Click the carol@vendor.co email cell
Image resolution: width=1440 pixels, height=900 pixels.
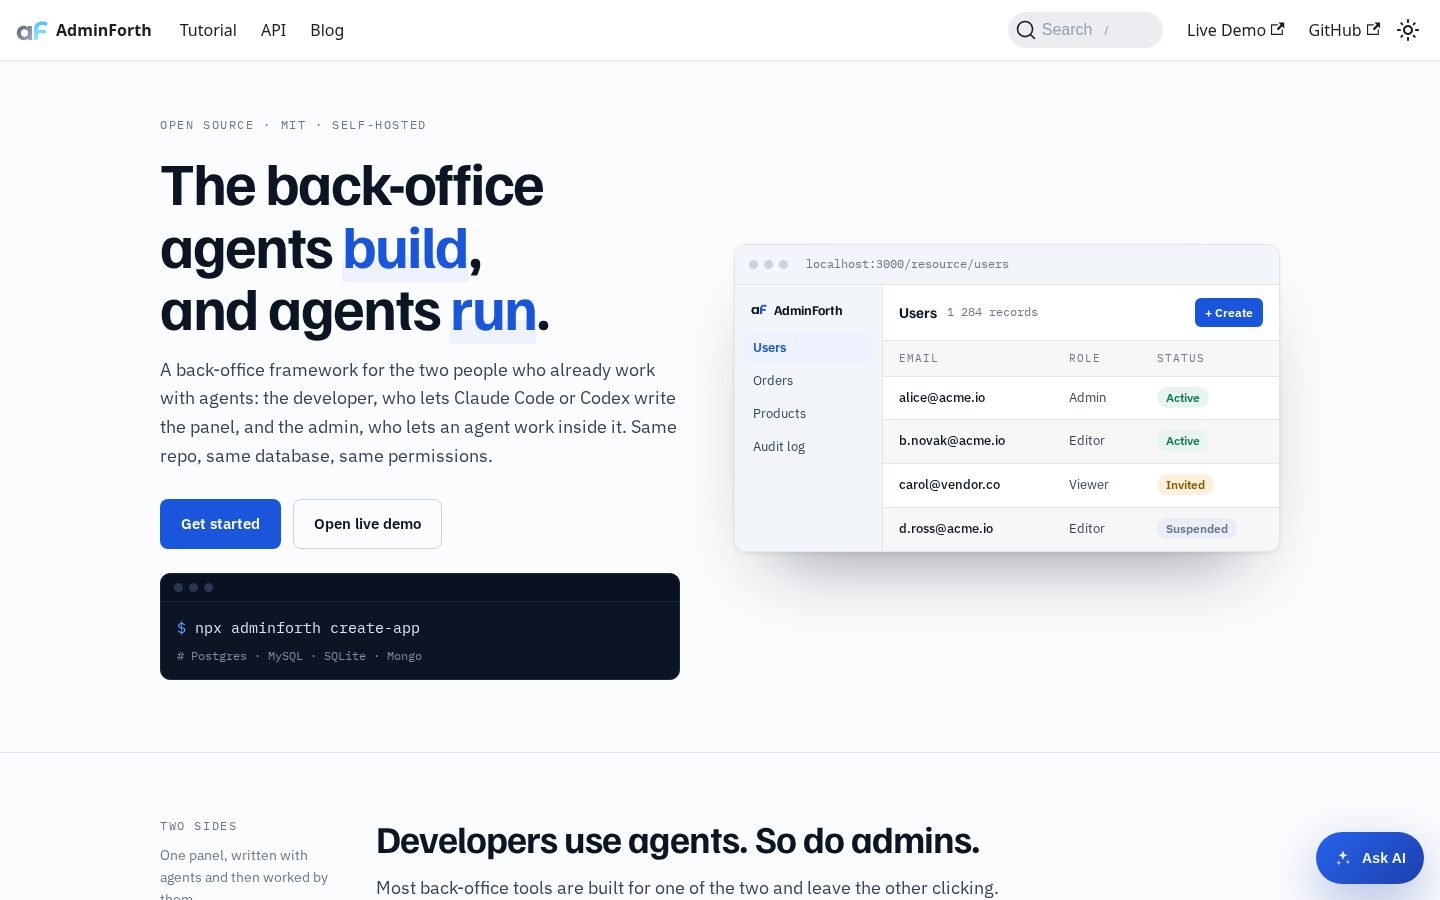pyautogui.click(x=949, y=485)
